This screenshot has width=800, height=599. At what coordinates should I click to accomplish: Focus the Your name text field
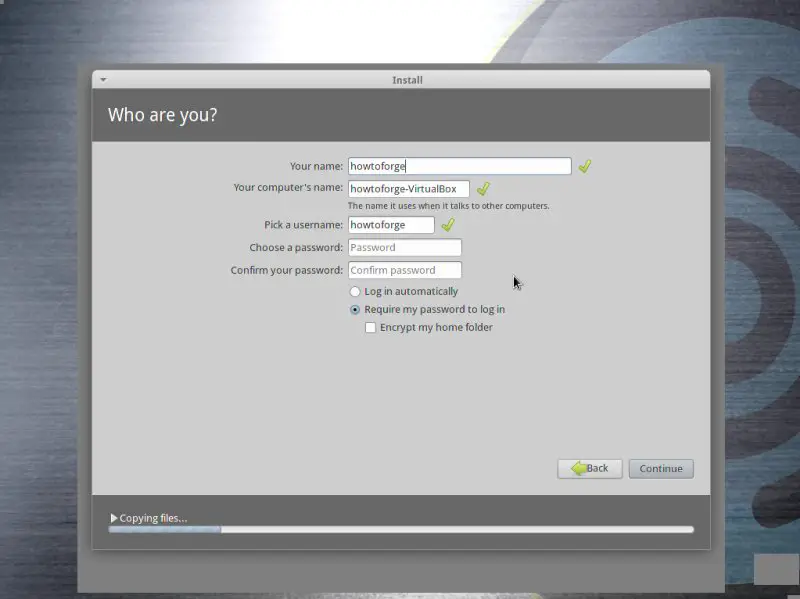coord(460,166)
